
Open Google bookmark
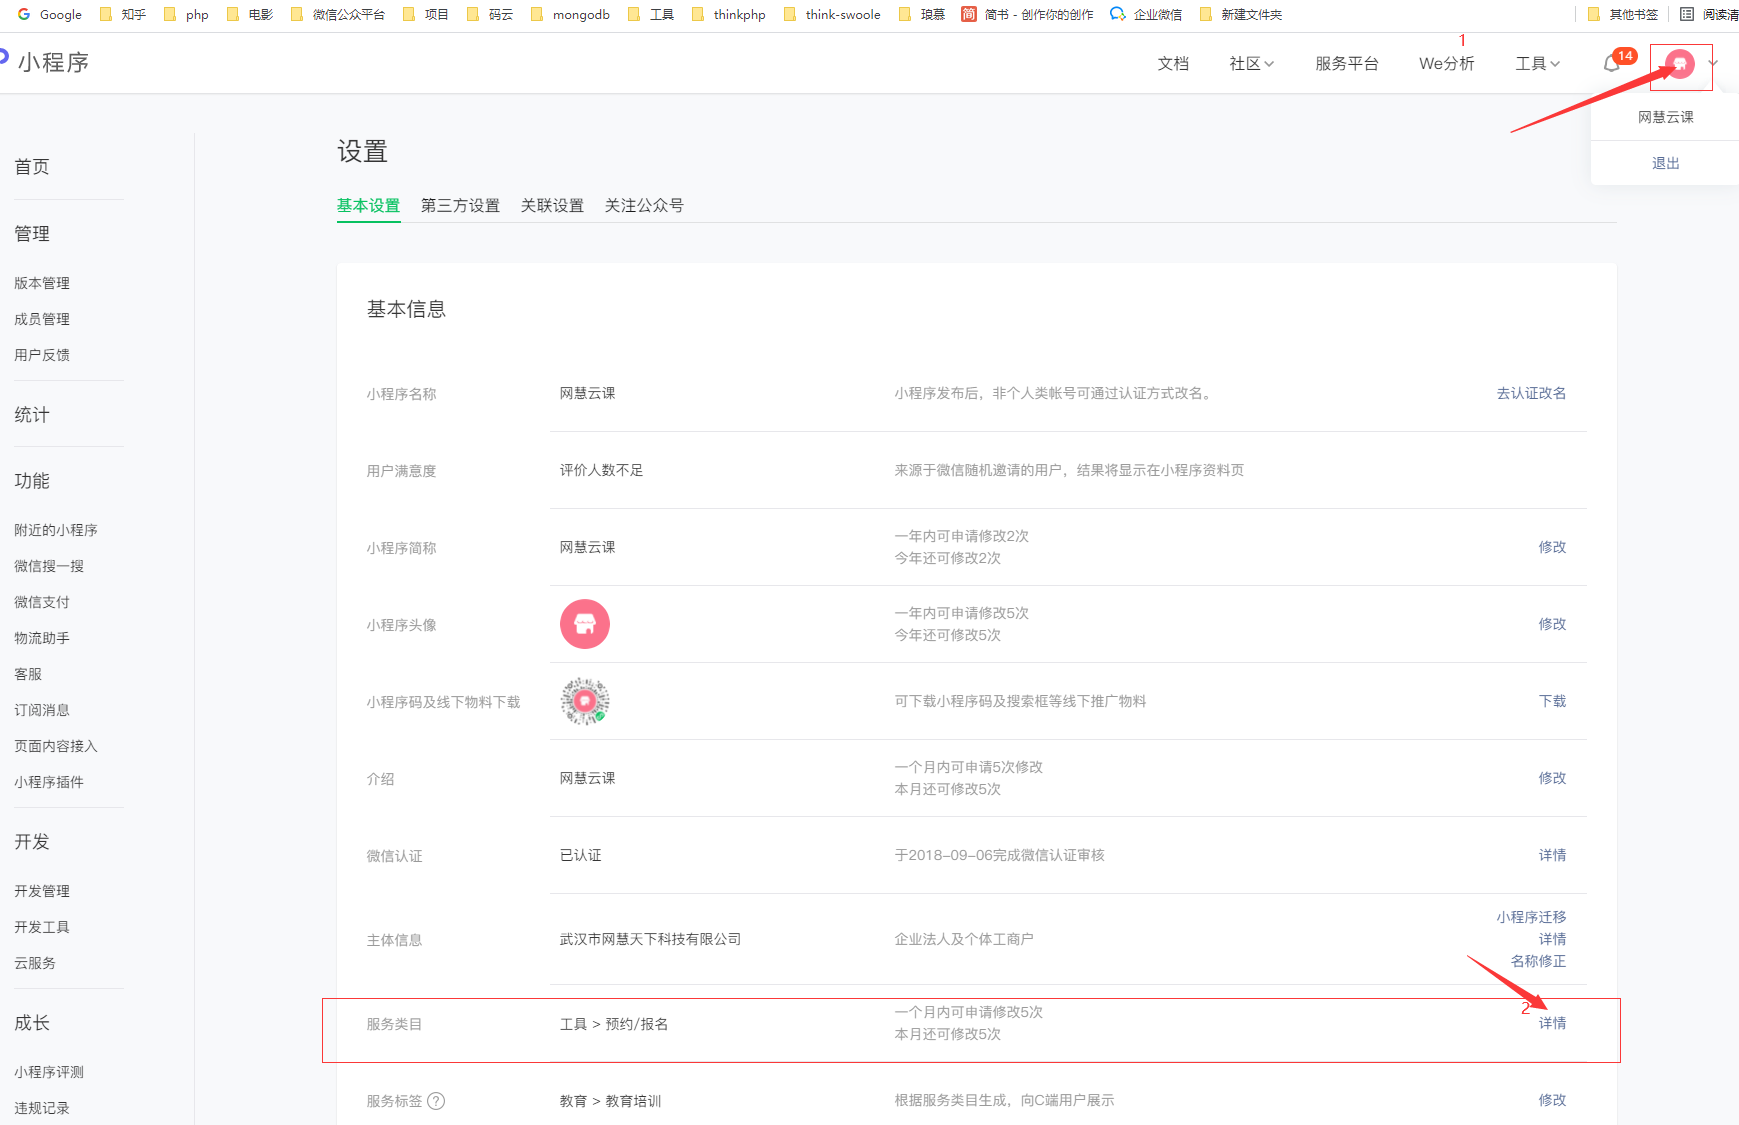pyautogui.click(x=50, y=14)
